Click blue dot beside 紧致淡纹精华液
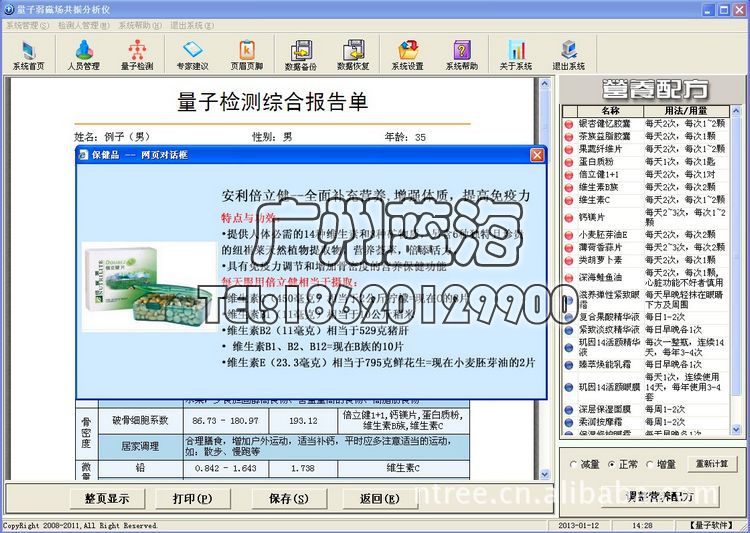 pos(569,330)
